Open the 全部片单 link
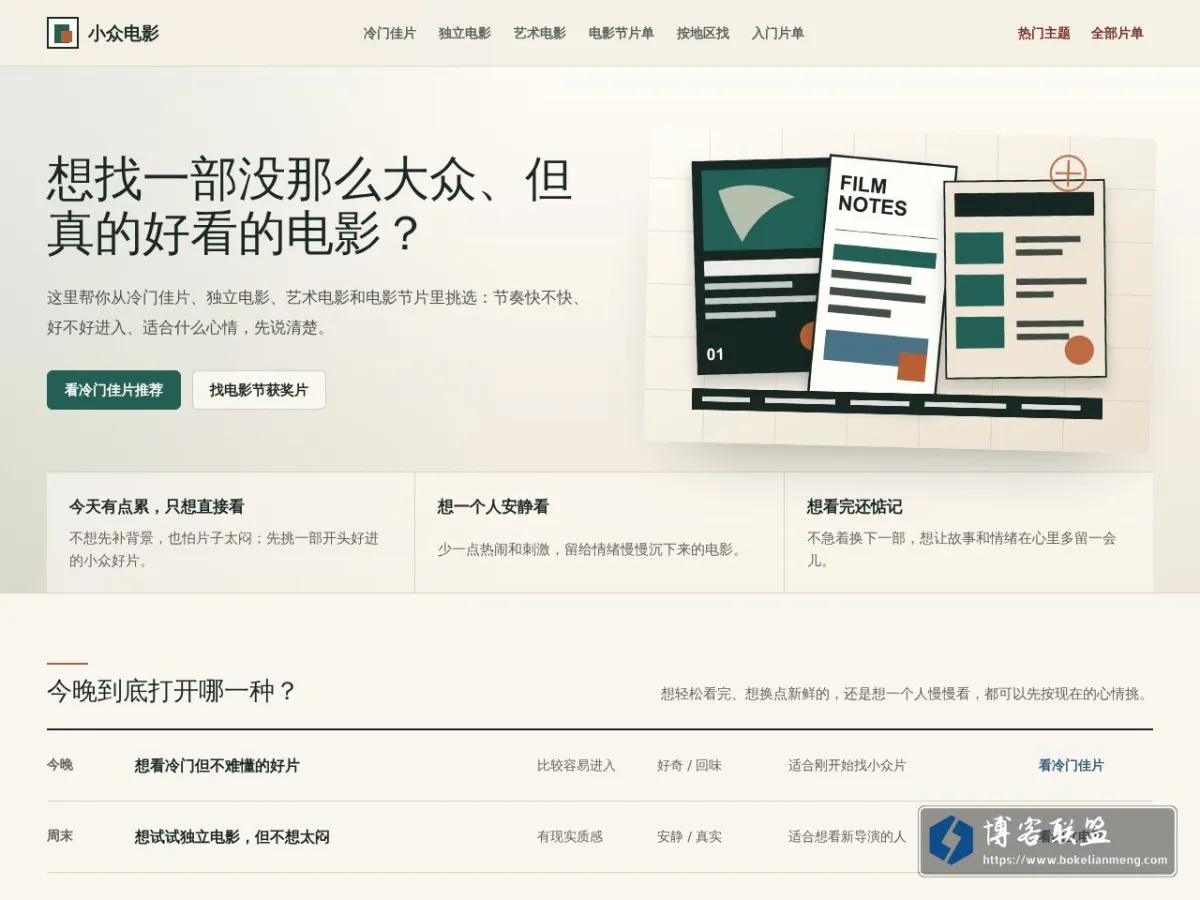 click(x=1117, y=33)
